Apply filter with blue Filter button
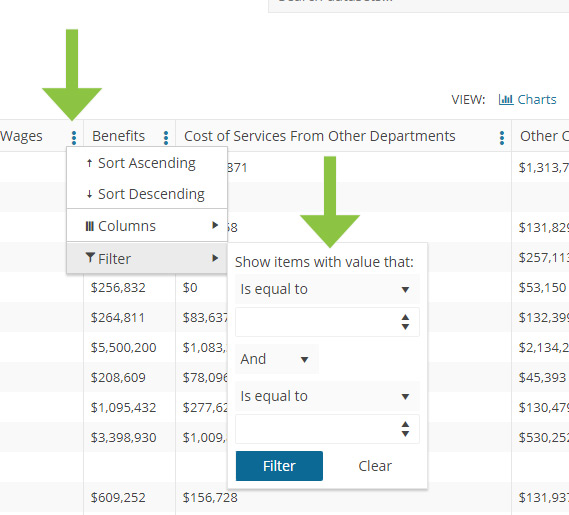The height and width of the screenshot is (515, 569). click(x=279, y=466)
